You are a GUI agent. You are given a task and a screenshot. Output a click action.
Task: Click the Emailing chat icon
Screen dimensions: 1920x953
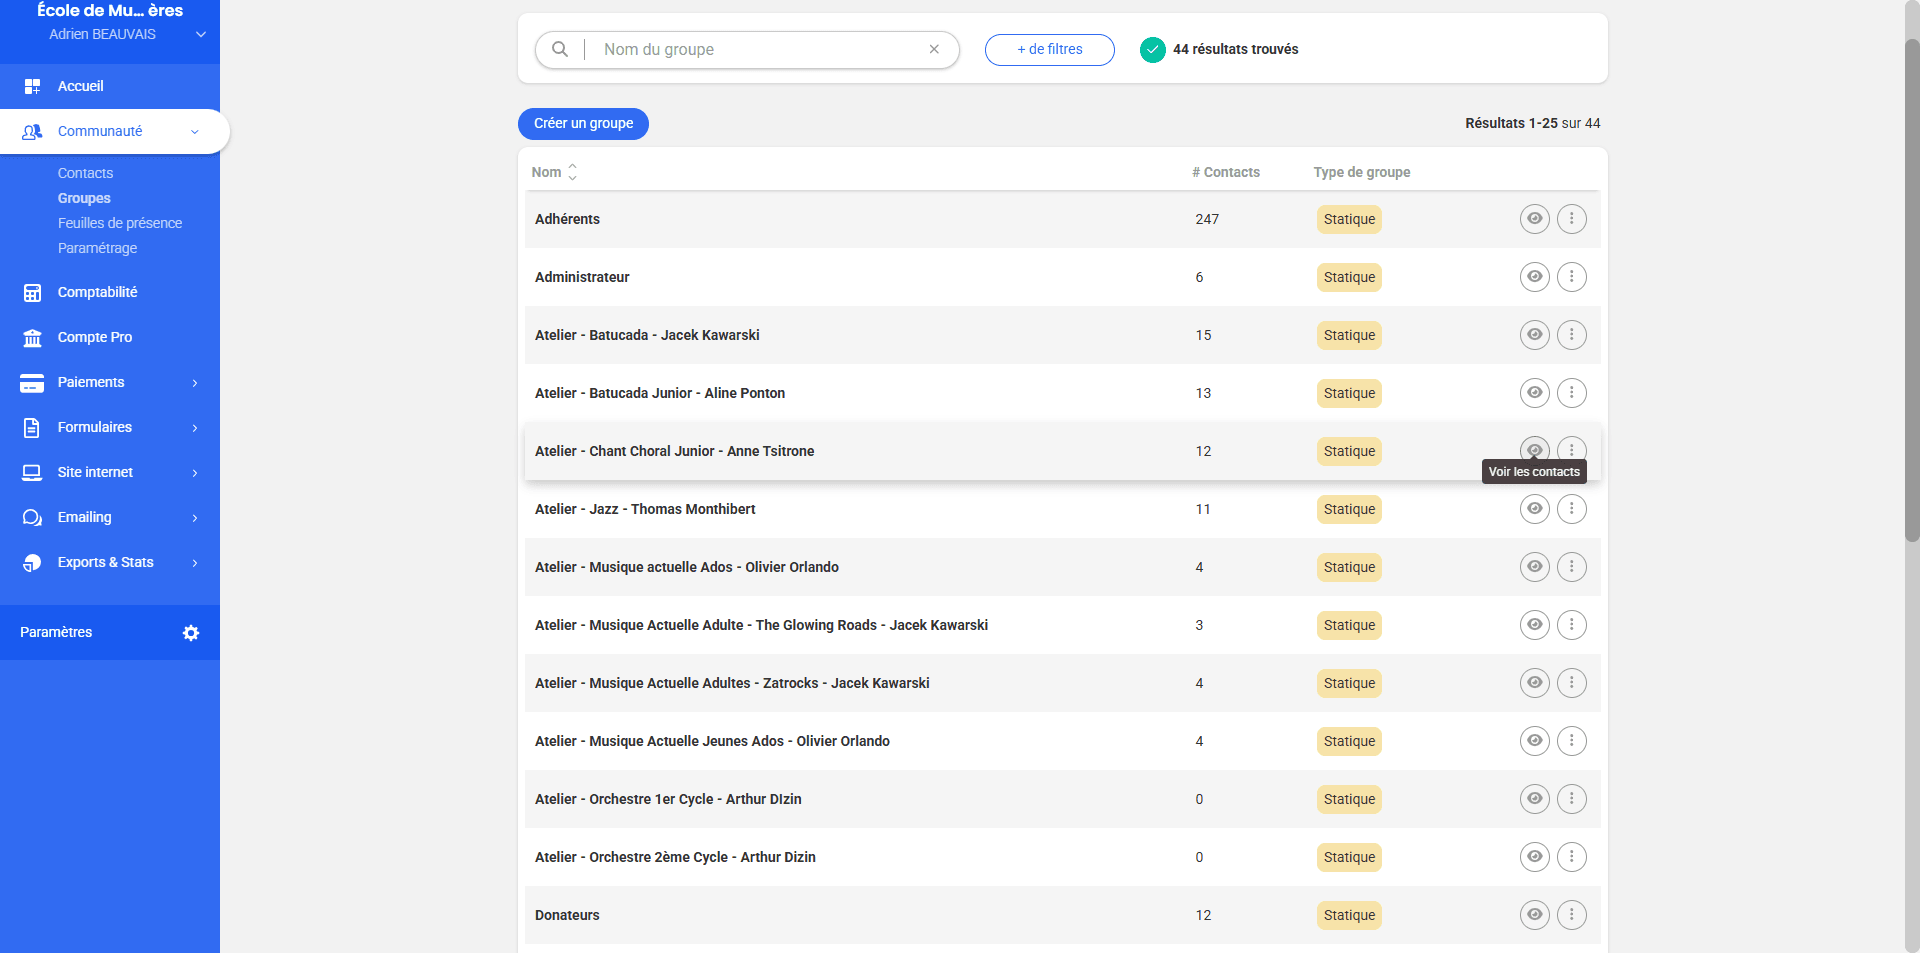(32, 518)
